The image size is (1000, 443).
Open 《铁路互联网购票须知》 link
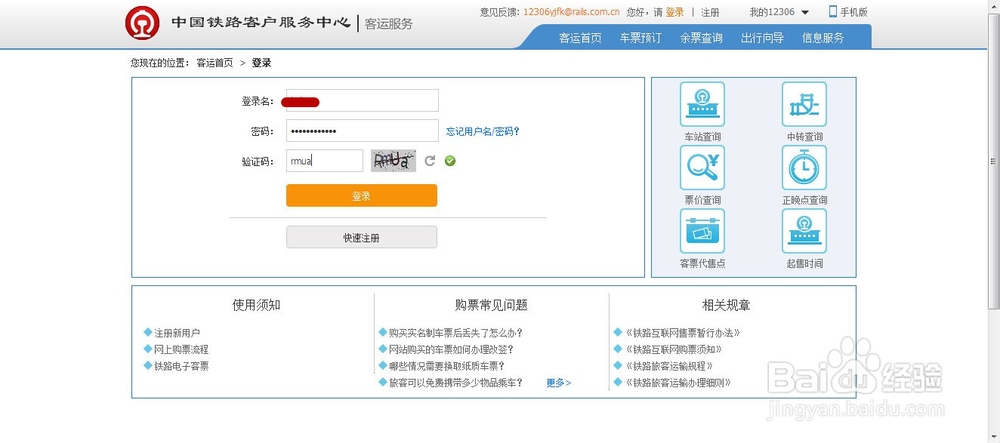point(673,349)
